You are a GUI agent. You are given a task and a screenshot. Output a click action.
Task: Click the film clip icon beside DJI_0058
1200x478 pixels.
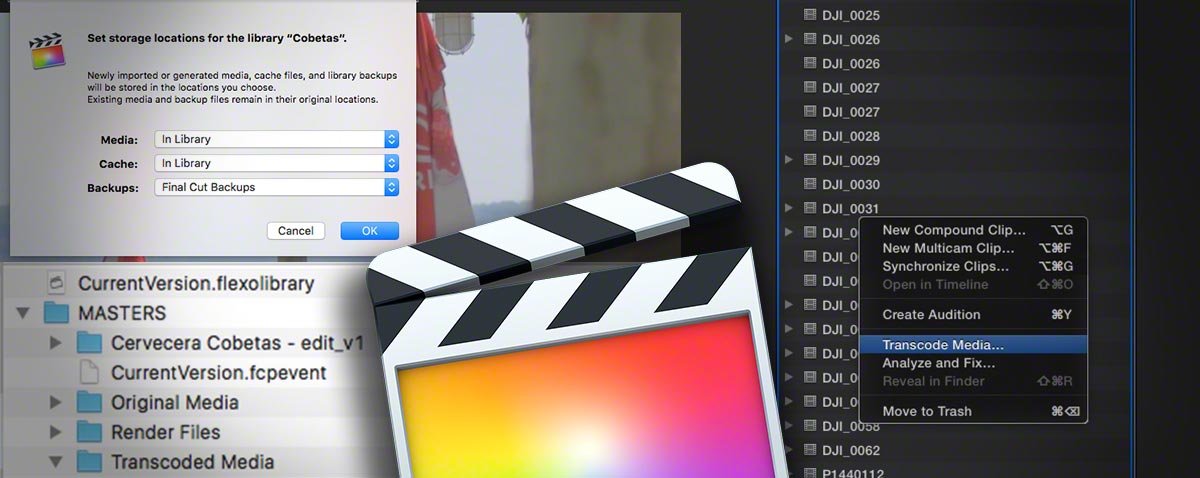point(811,426)
